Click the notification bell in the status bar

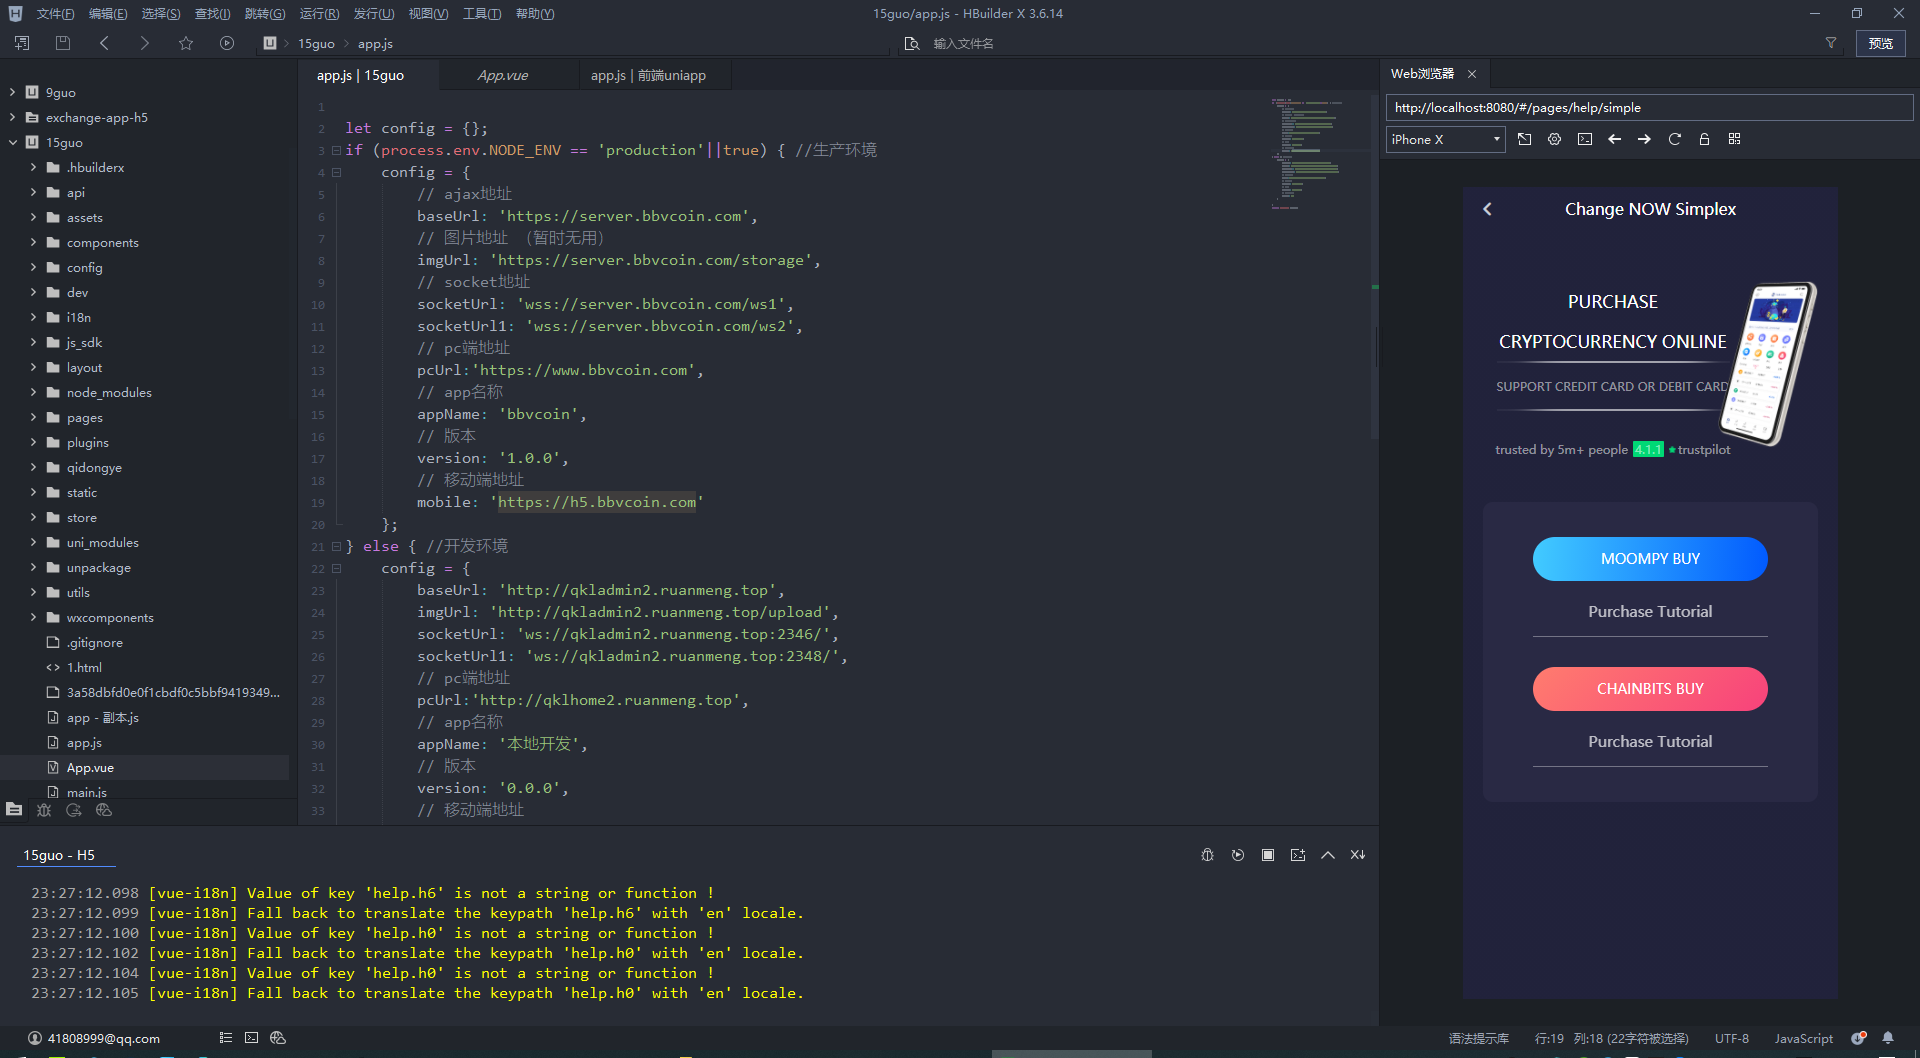pyautogui.click(x=1888, y=1038)
